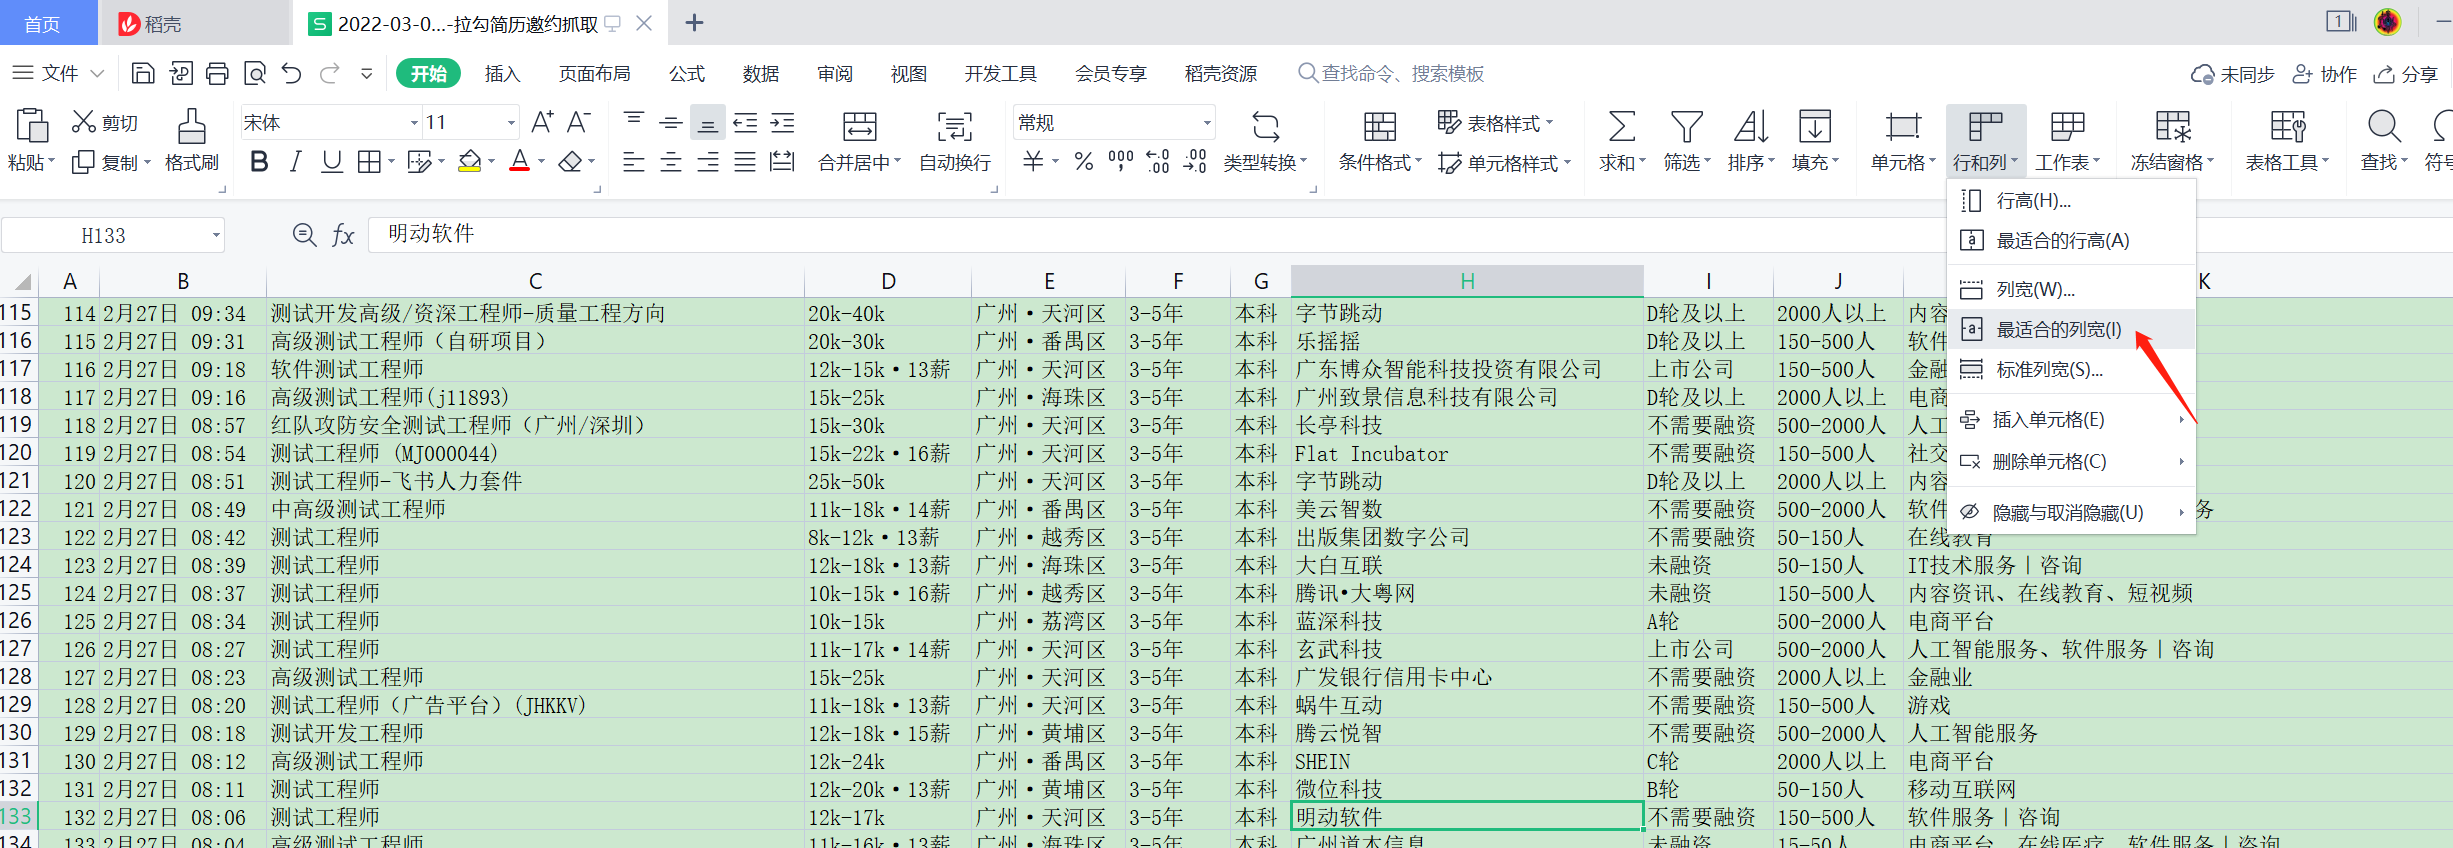This screenshot has height=848, width=2453.
Task: Toggle Bold formatting
Action: [x=259, y=161]
